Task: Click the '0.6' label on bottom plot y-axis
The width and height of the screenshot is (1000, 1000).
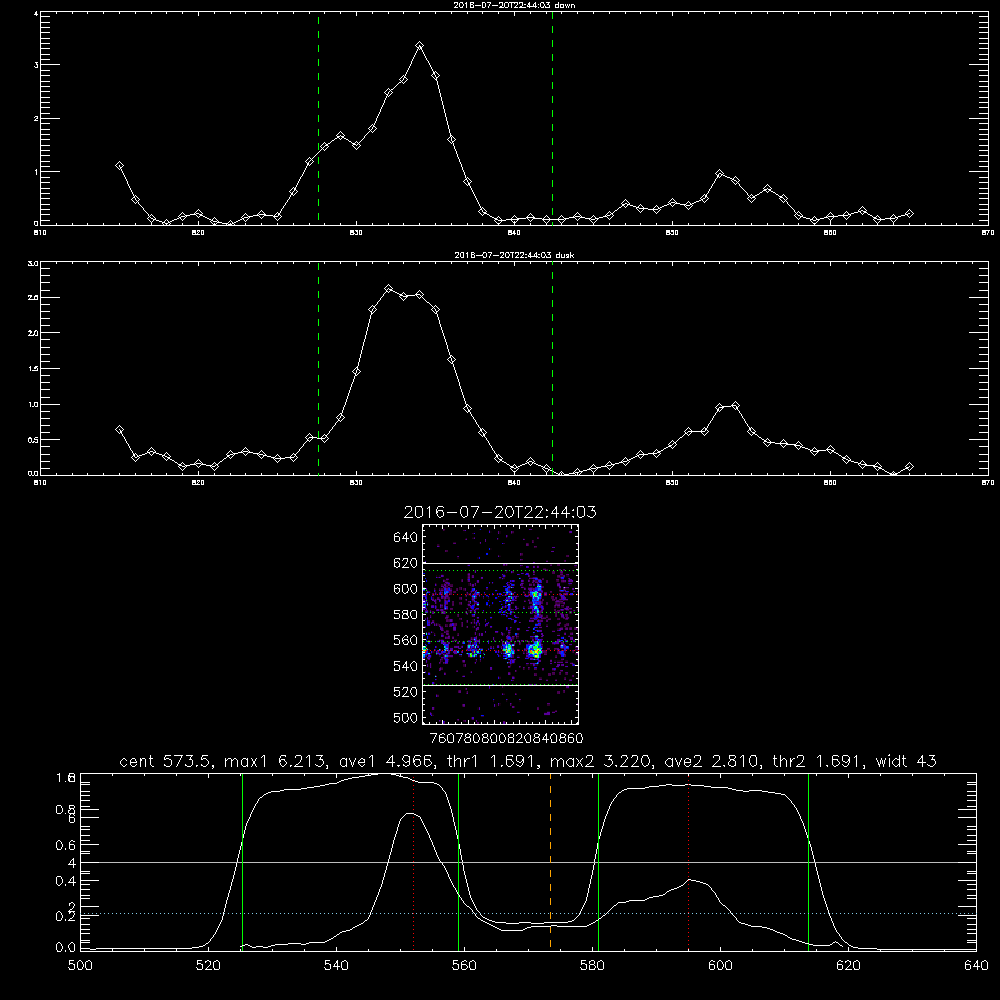Action: pyautogui.click(x=65, y=845)
